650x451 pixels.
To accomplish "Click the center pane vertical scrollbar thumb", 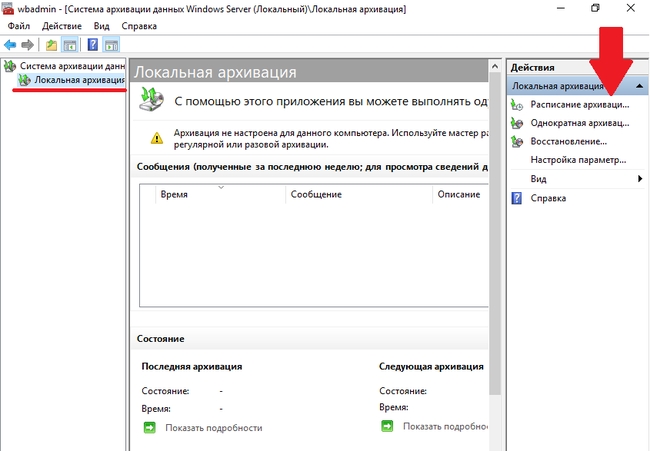I will tap(495, 234).
